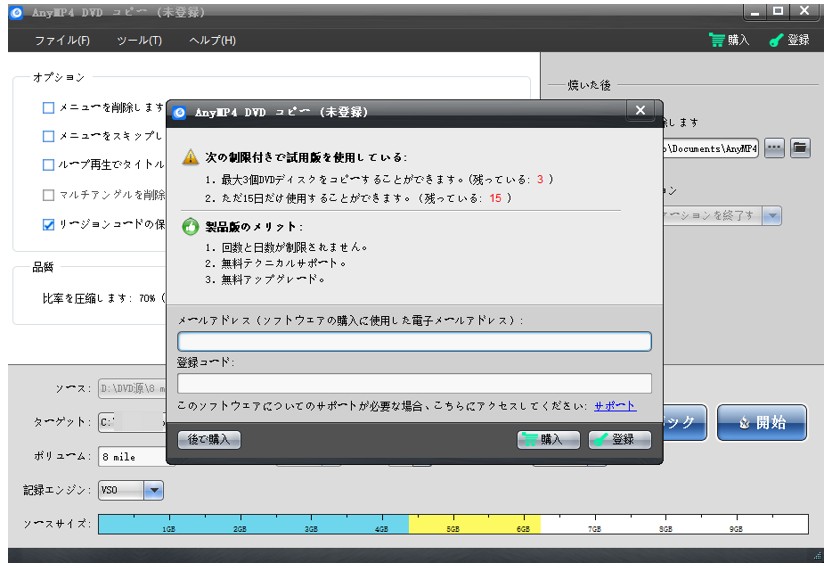Image resolution: width=830 pixels, height=570 pixels.
Task: Click the Documents\AnyMP4 output path field
Action: [x=710, y=148]
